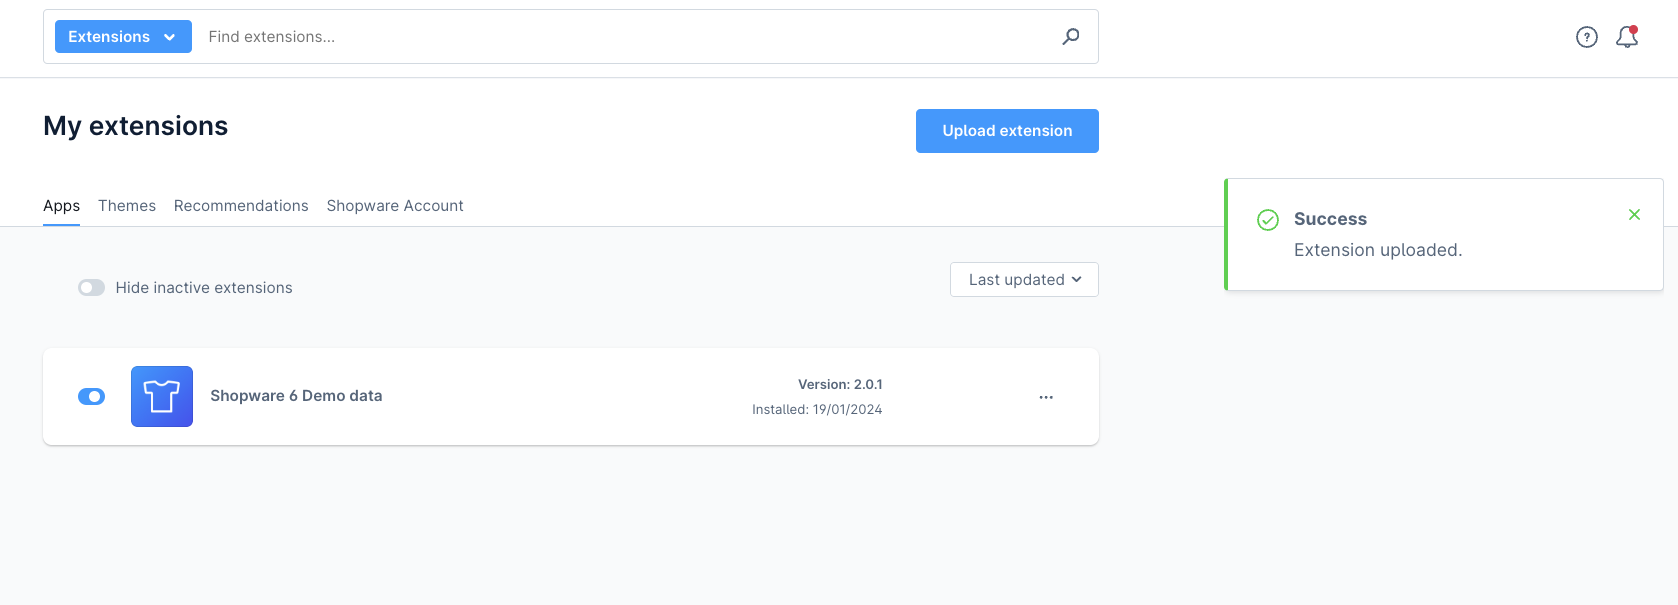
Task: Select the Recommendations tab link
Action: click(240, 205)
